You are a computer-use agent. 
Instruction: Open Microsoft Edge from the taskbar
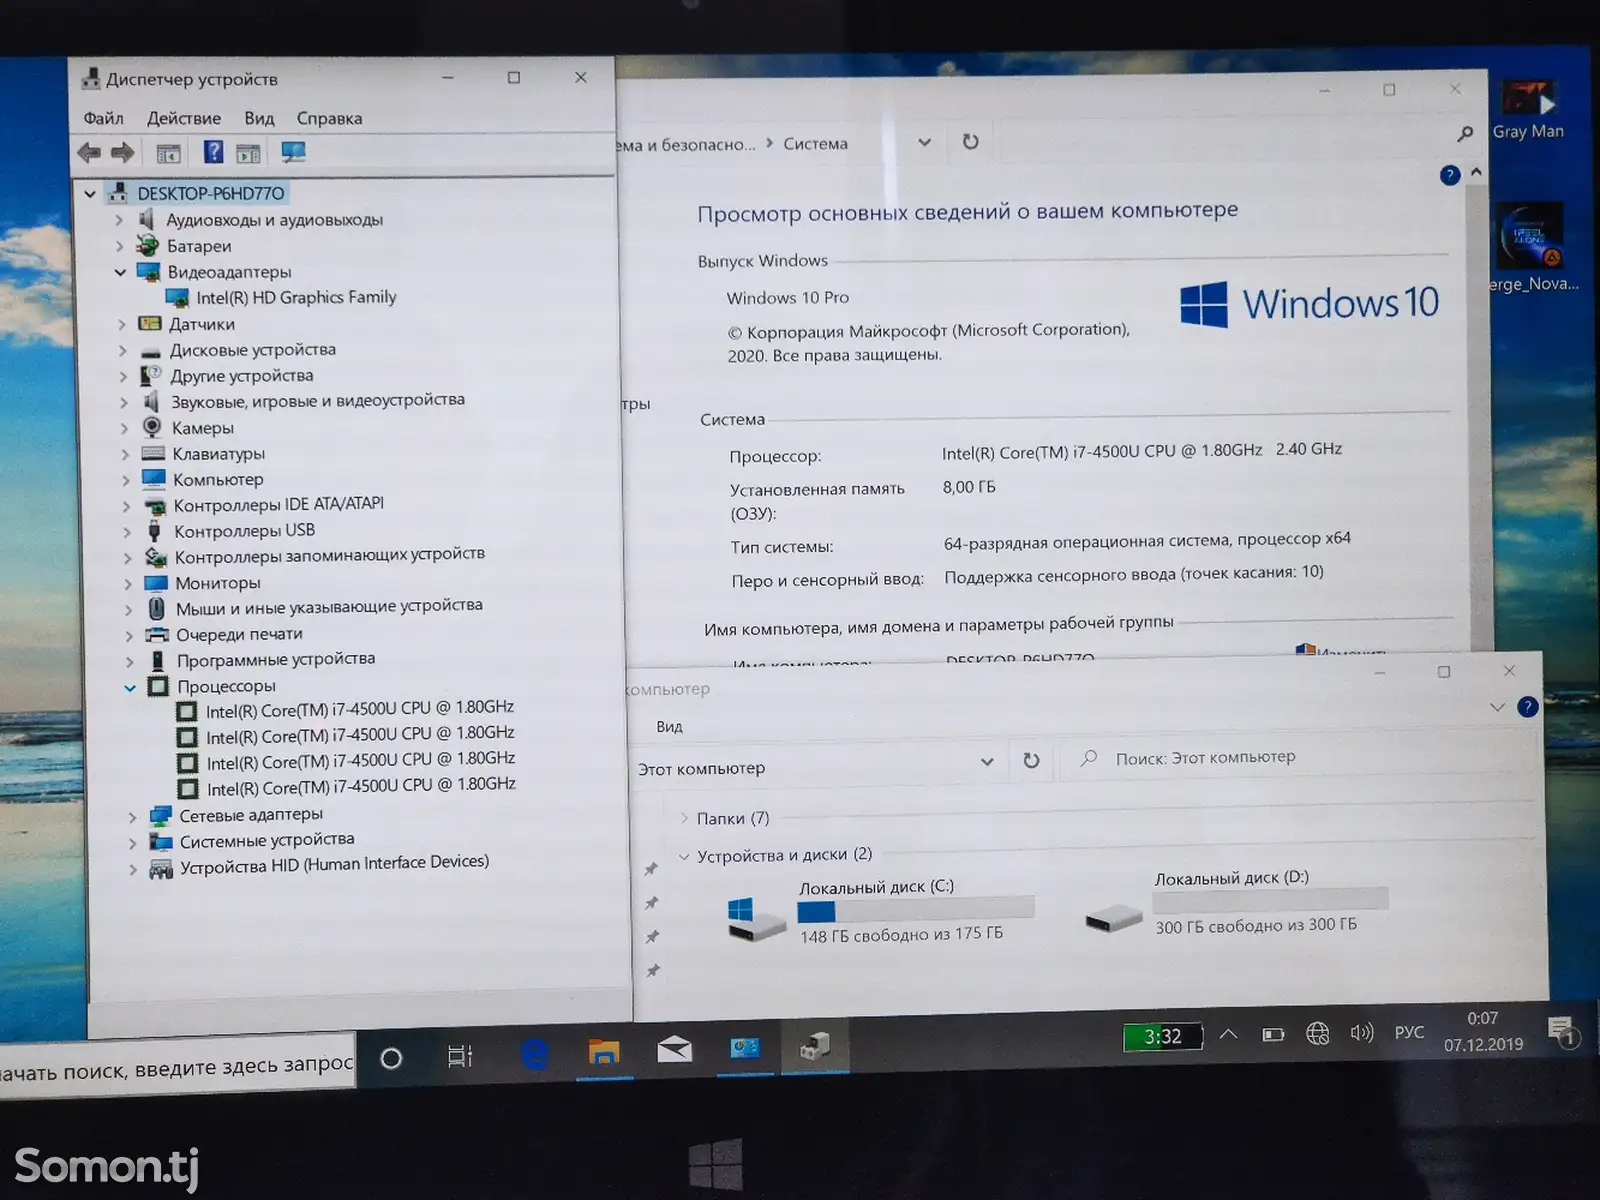pos(536,1054)
